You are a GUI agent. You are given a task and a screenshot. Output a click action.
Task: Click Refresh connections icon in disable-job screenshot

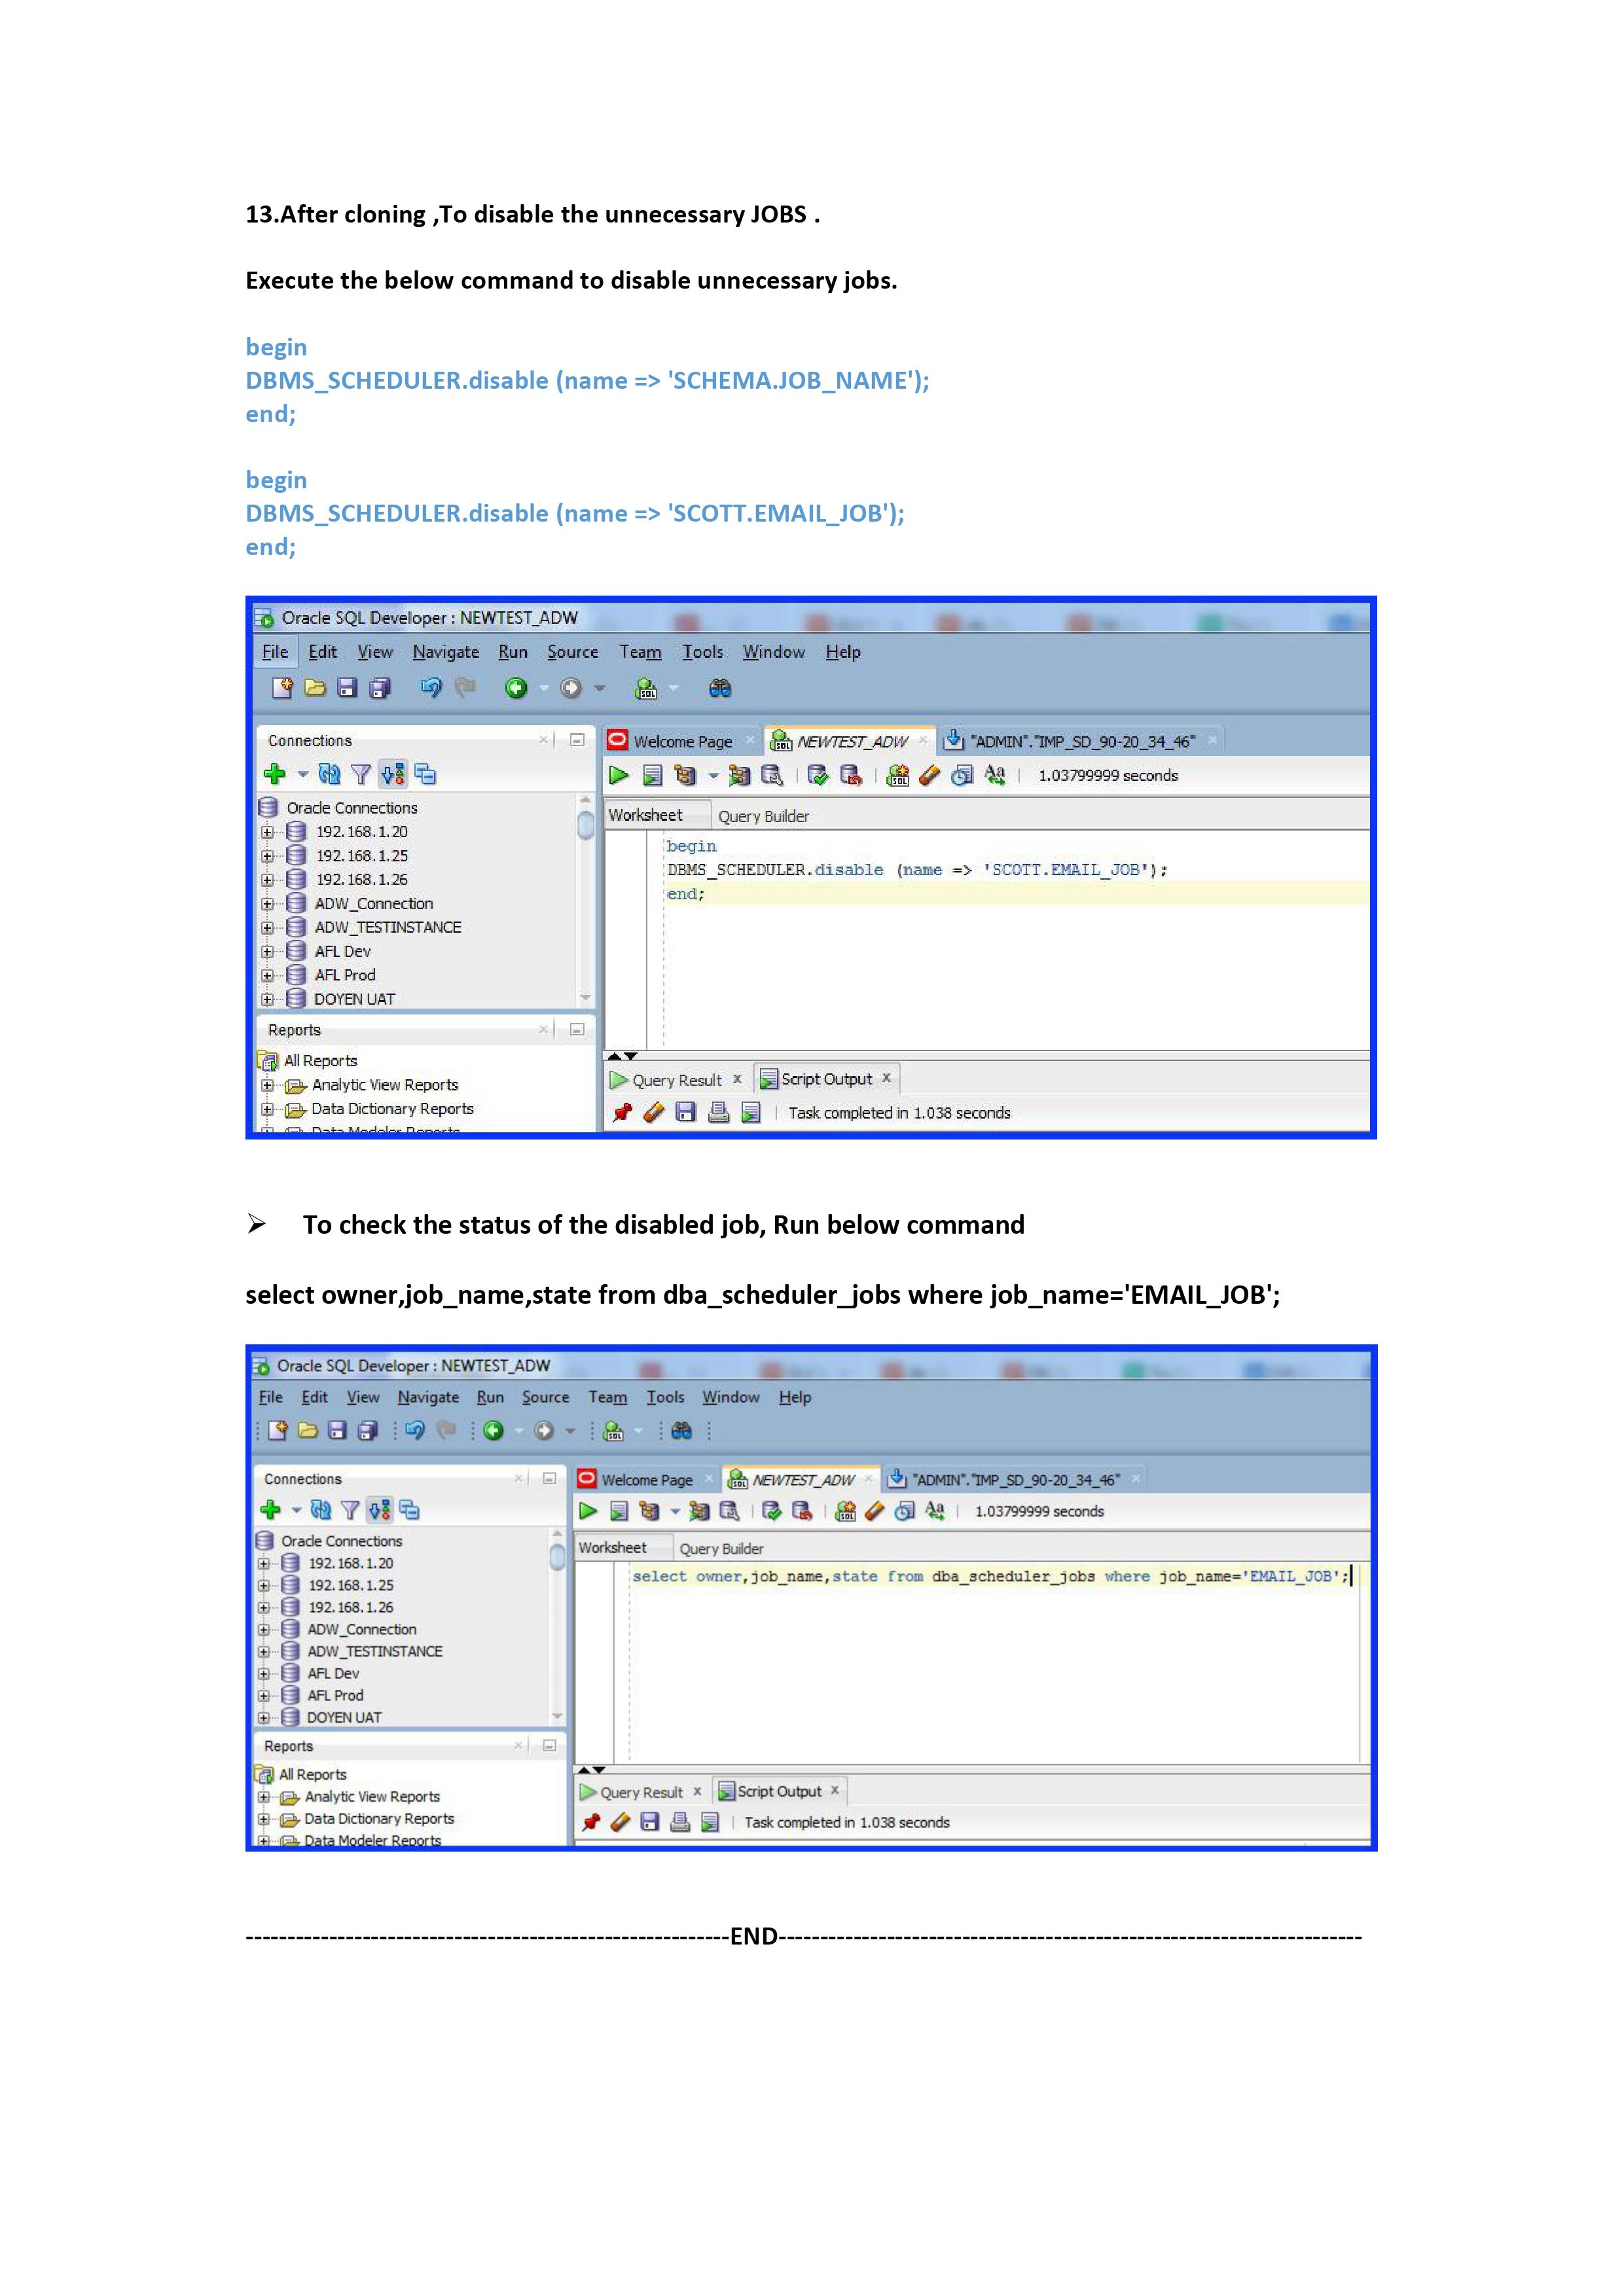tap(329, 774)
